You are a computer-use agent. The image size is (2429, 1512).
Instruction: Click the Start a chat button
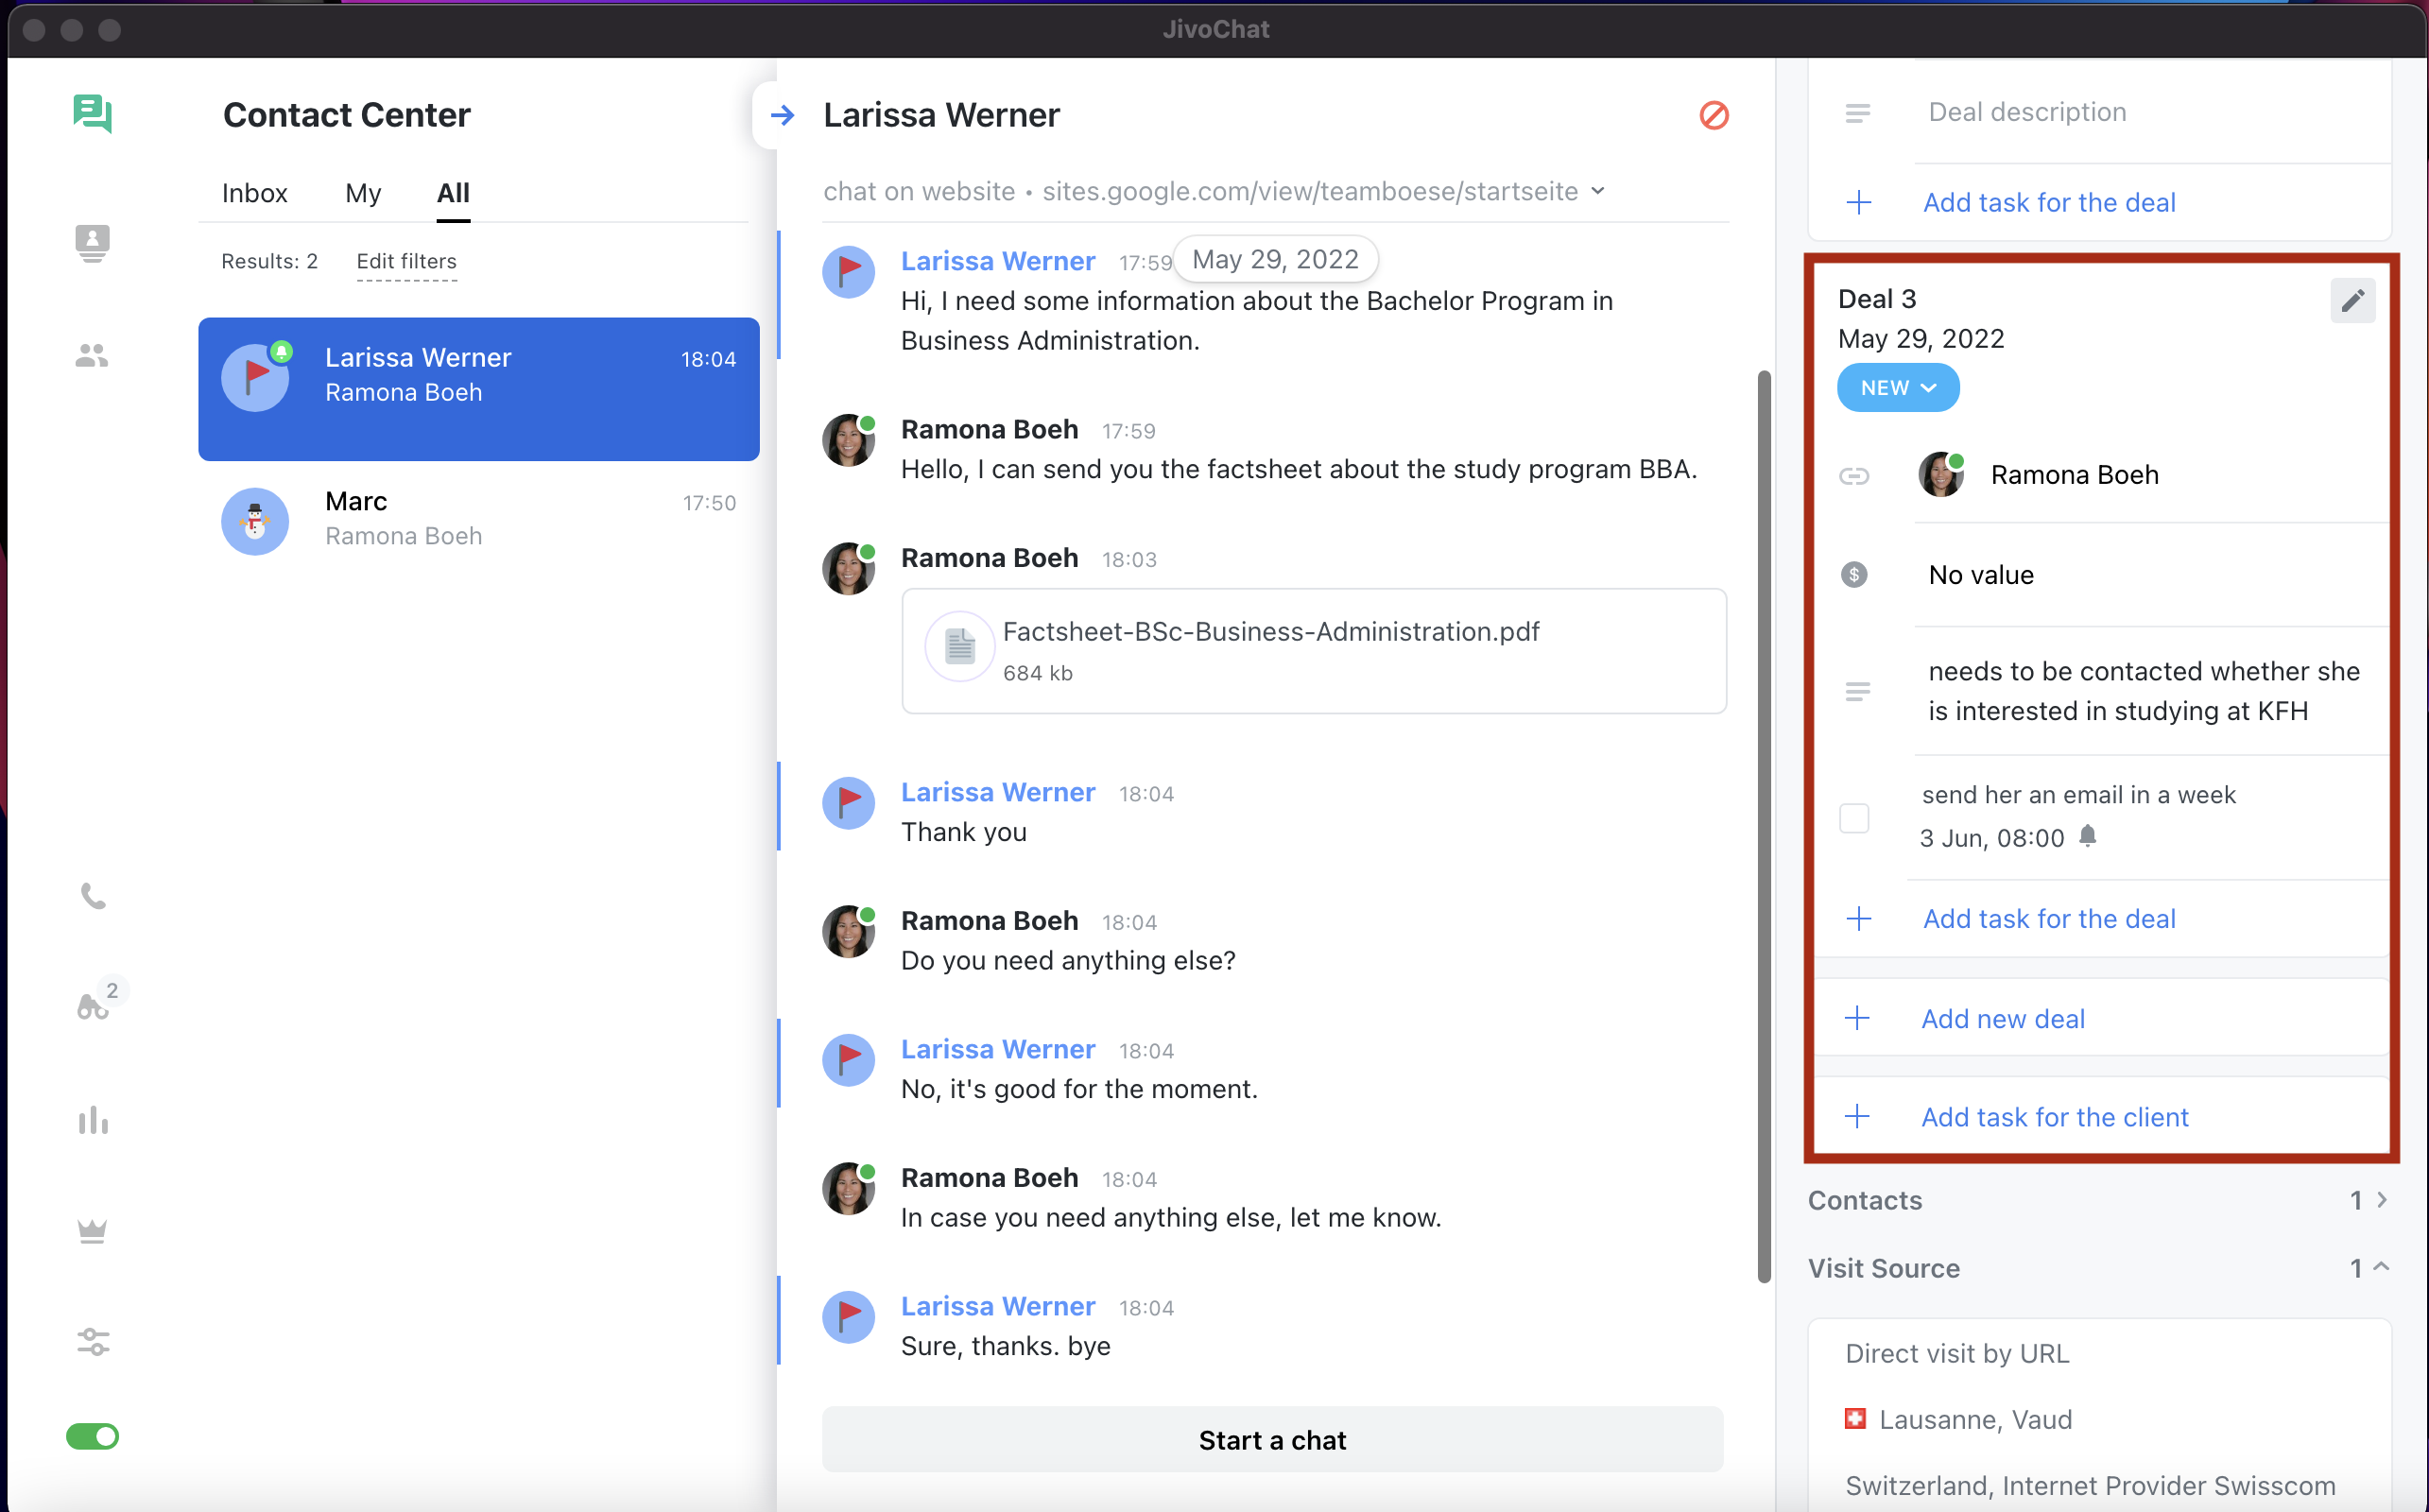pos(1272,1439)
